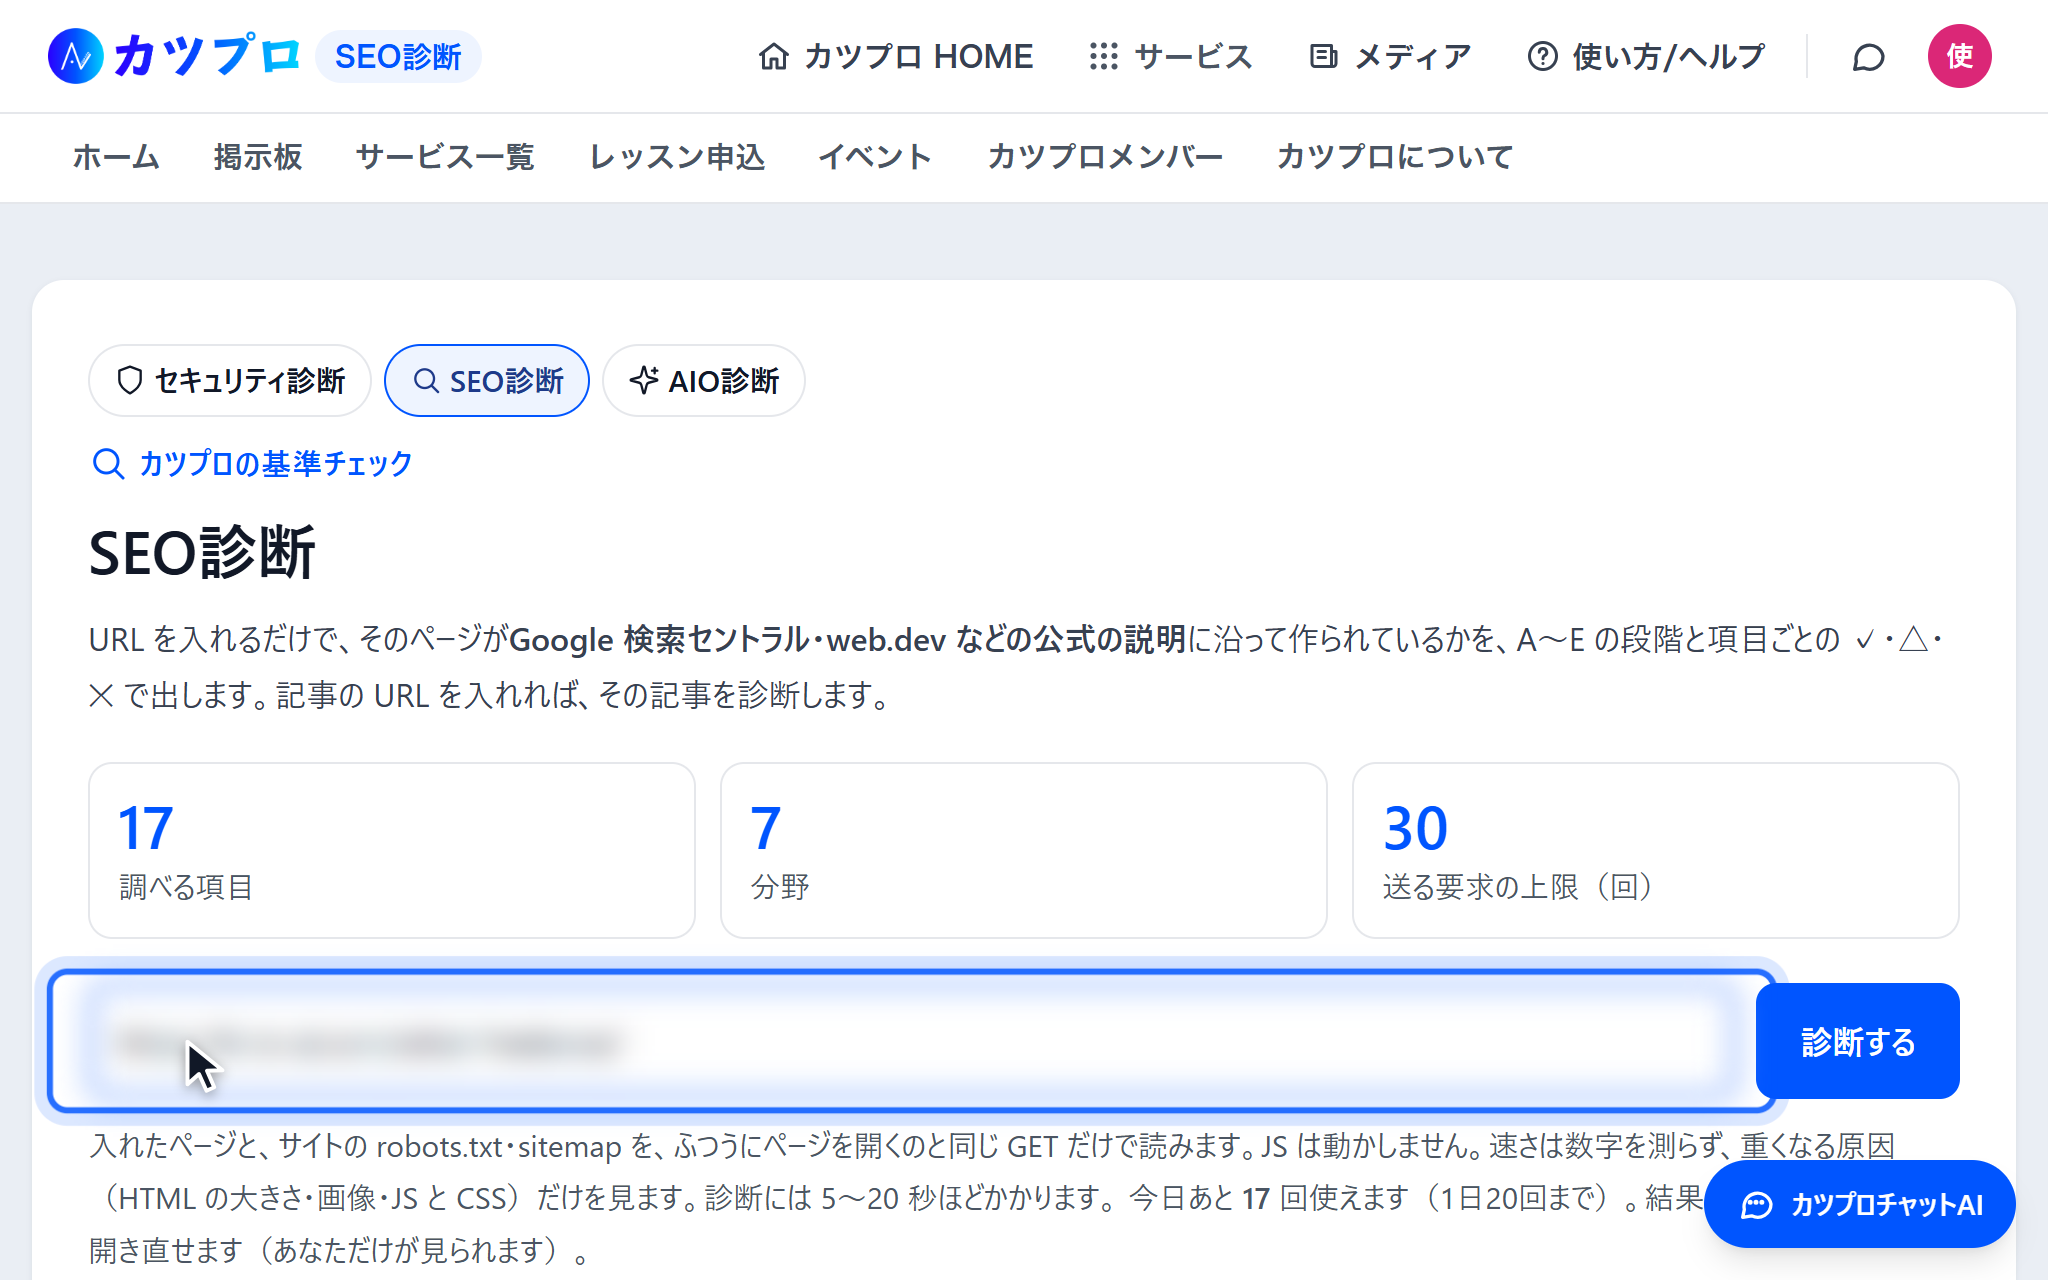
Task: Open レッスン申込 in the nav bar
Action: (677, 157)
